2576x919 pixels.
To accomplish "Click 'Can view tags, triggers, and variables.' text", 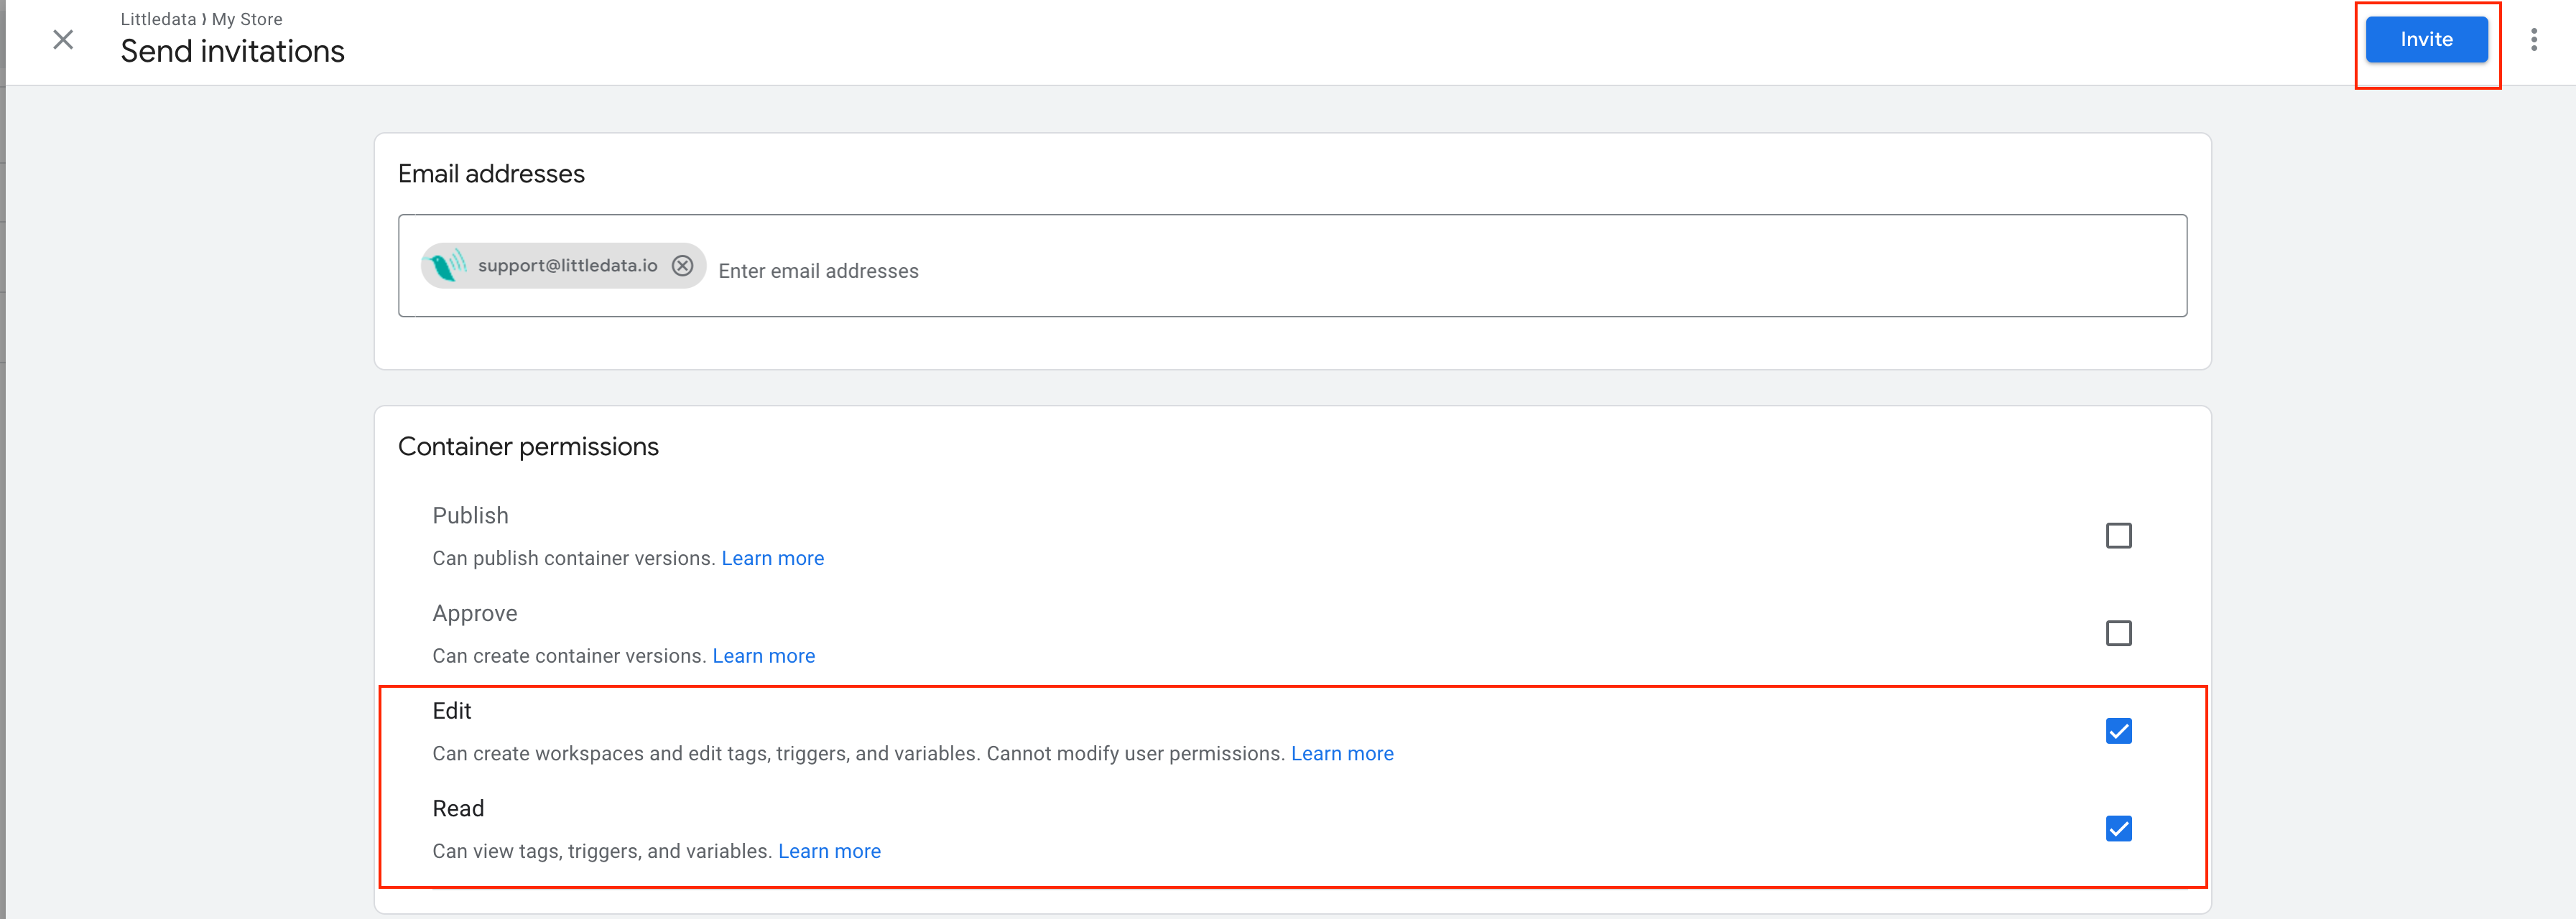I will 602,851.
